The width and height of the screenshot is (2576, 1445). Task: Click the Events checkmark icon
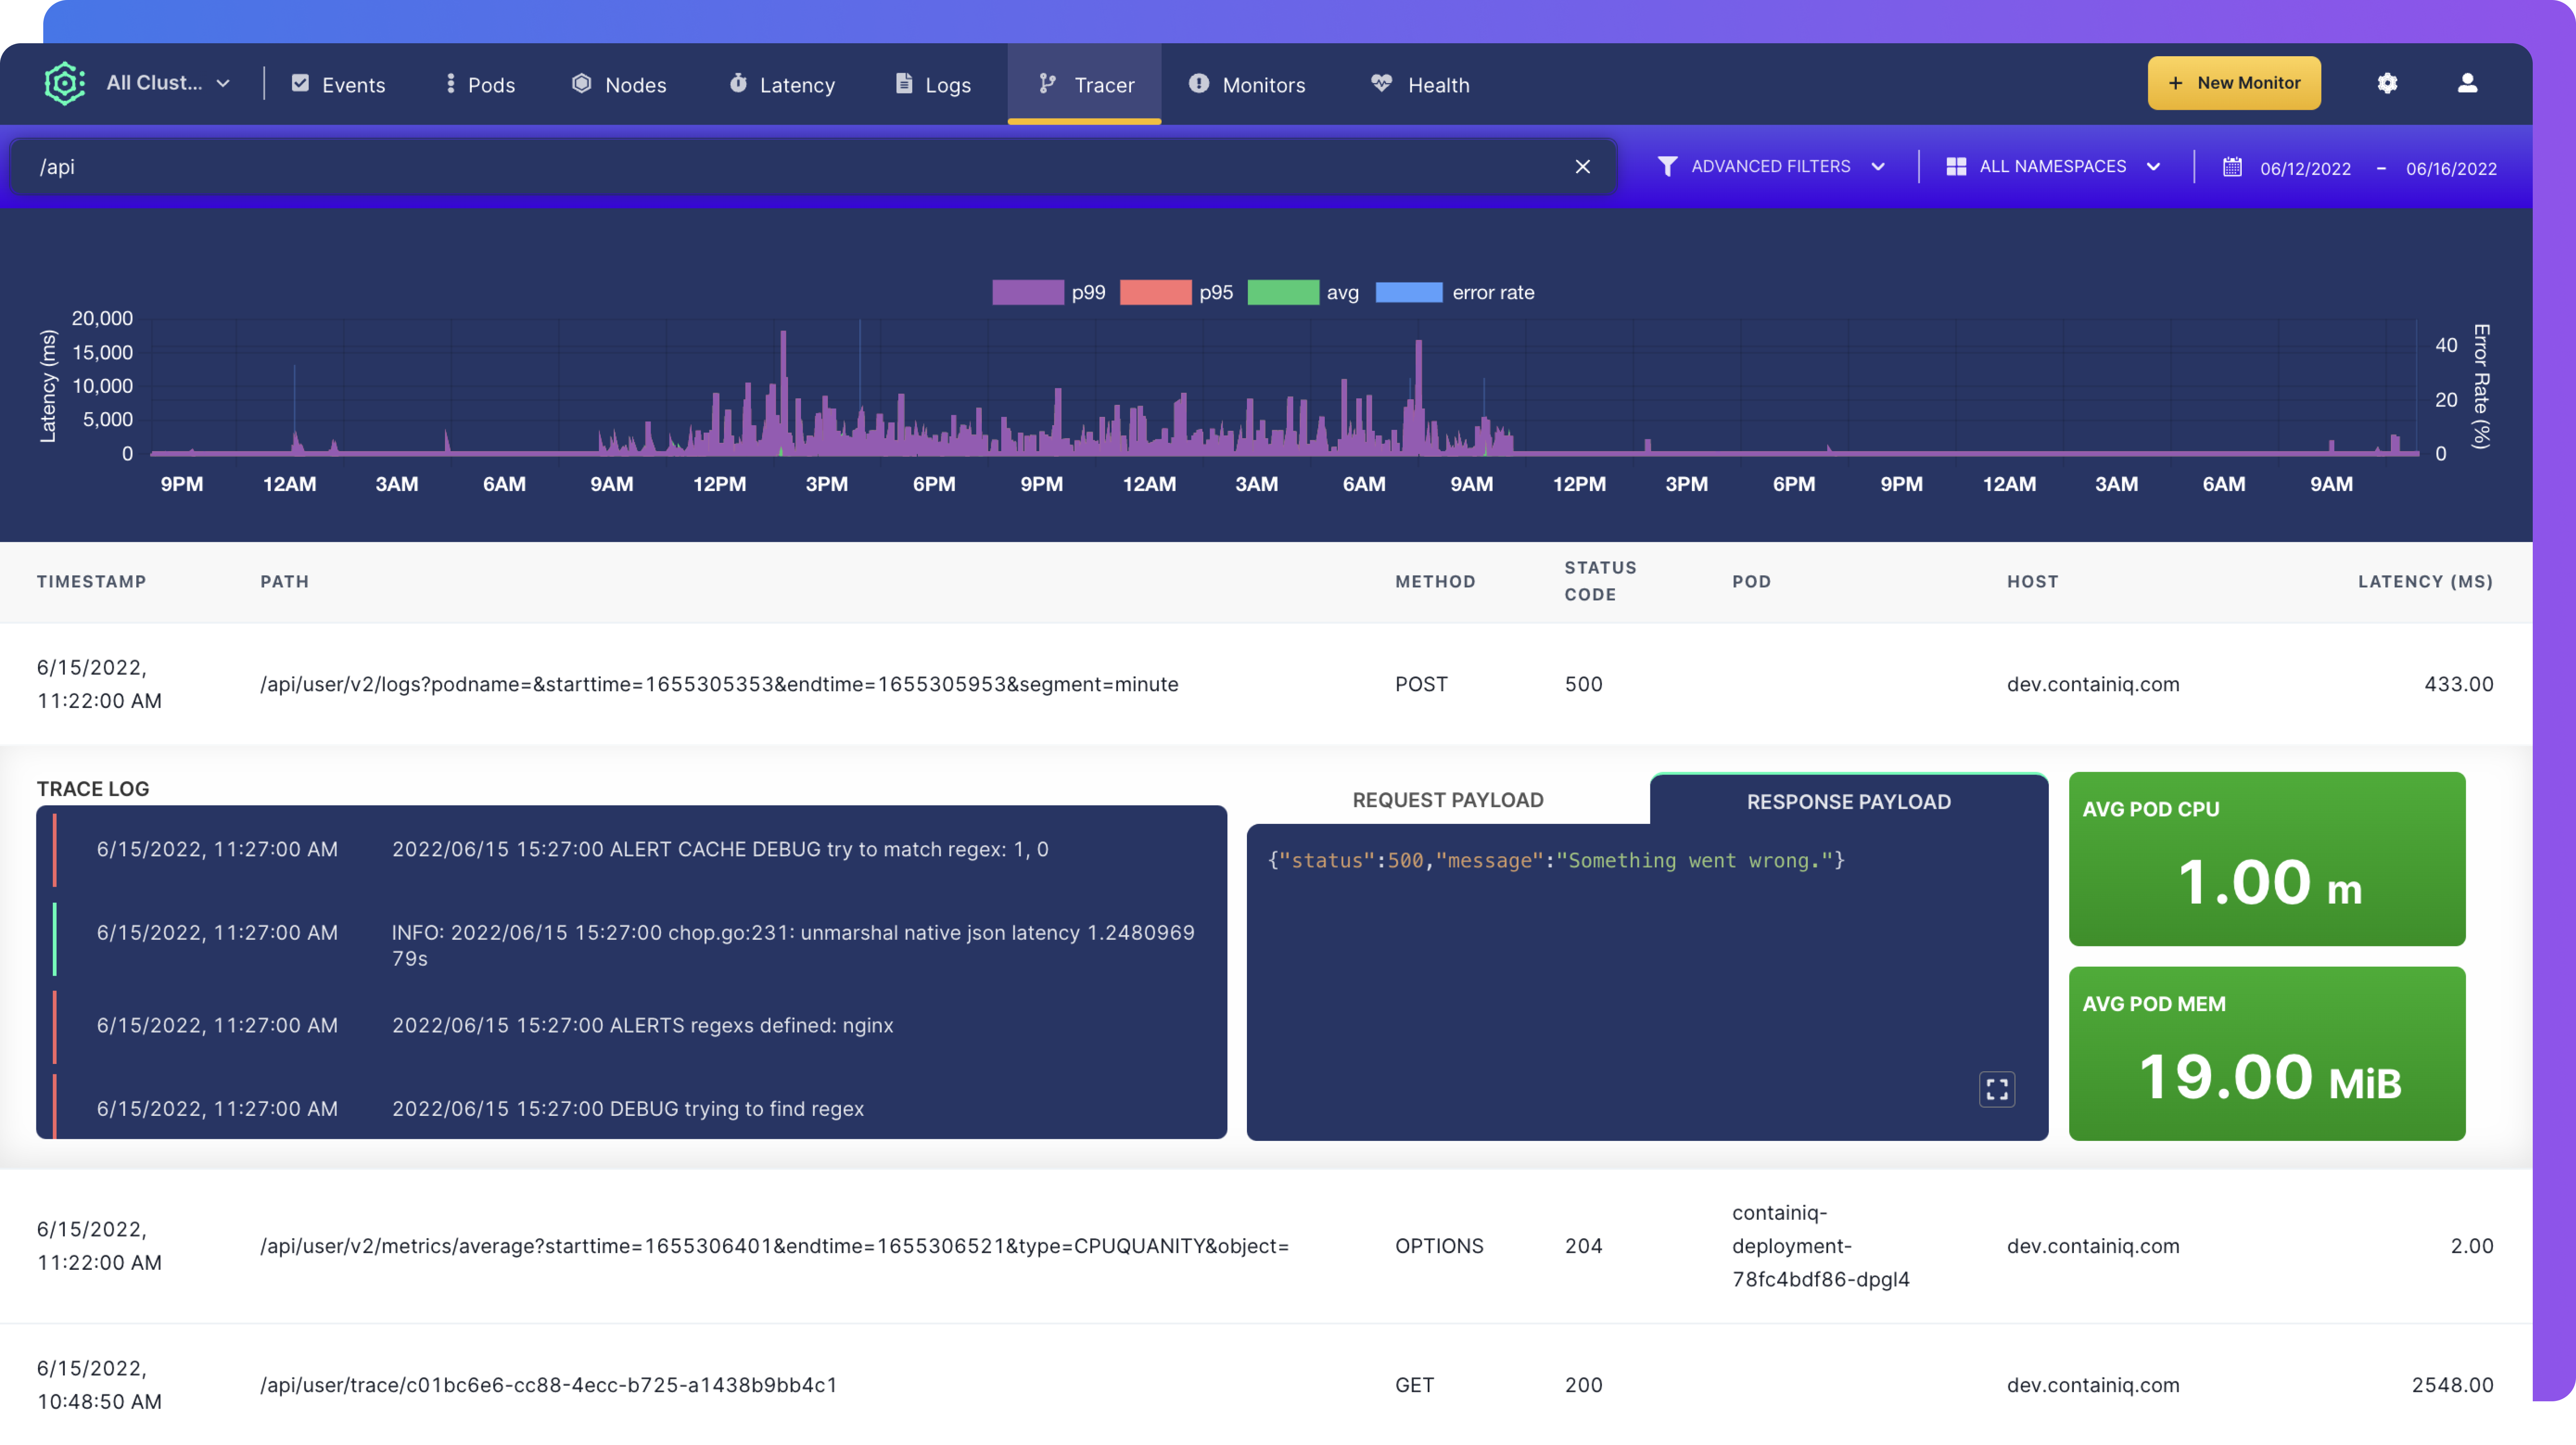(x=300, y=83)
